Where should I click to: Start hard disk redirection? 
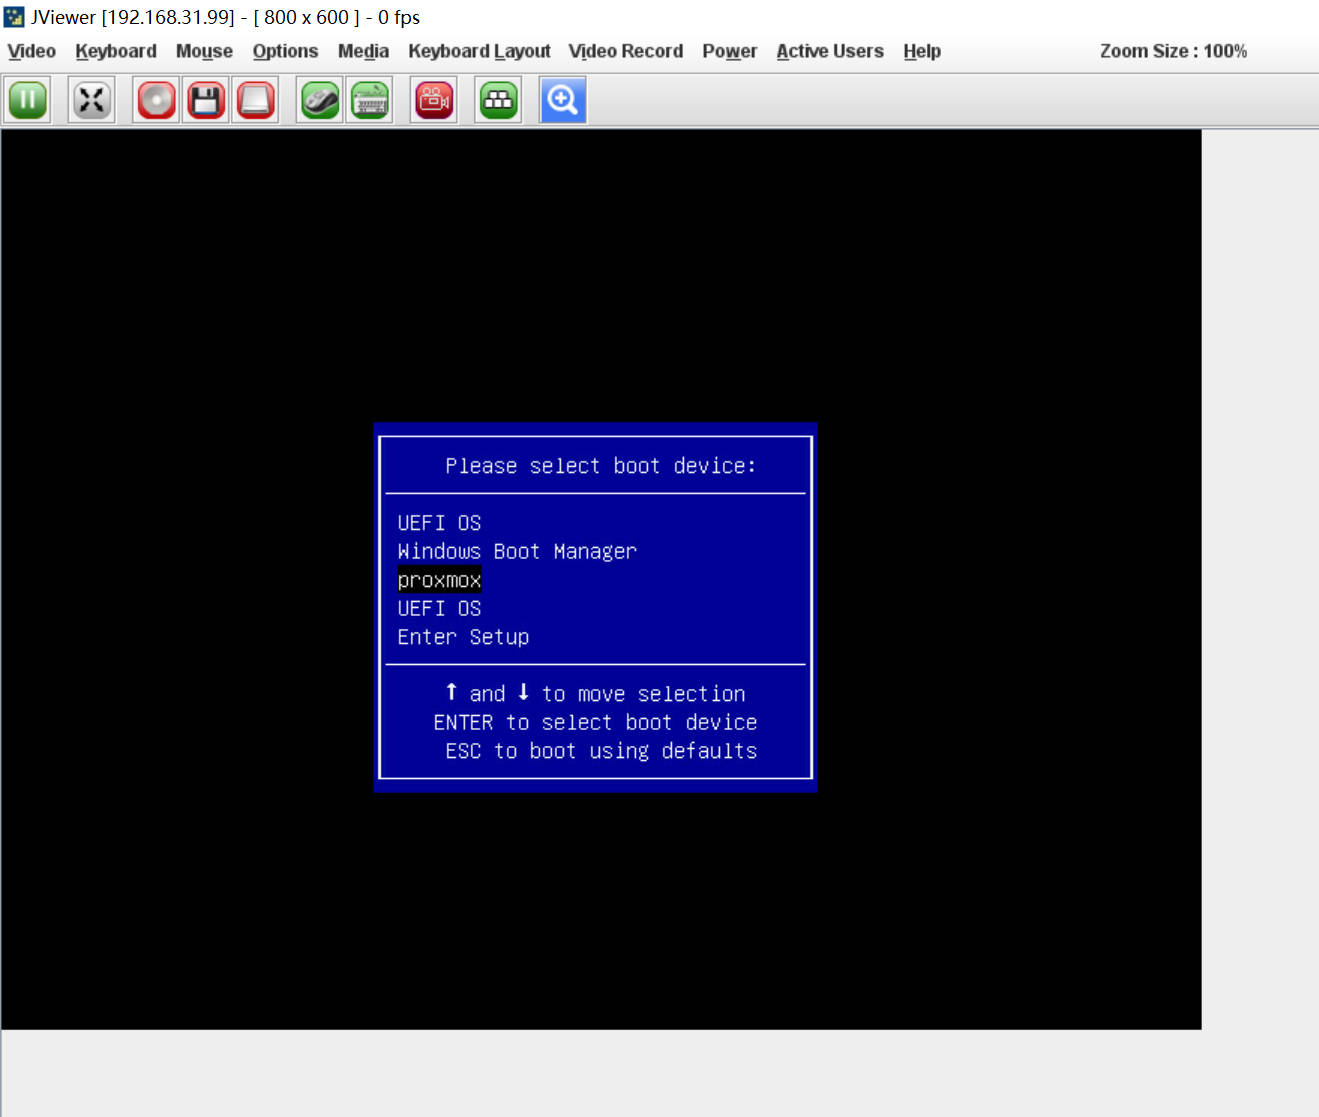coord(256,100)
